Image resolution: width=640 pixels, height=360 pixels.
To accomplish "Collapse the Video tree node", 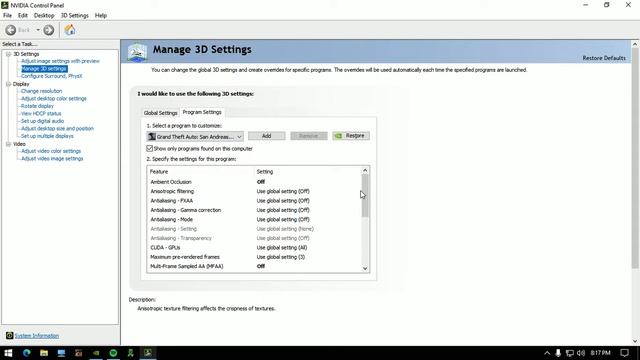I will (8, 144).
